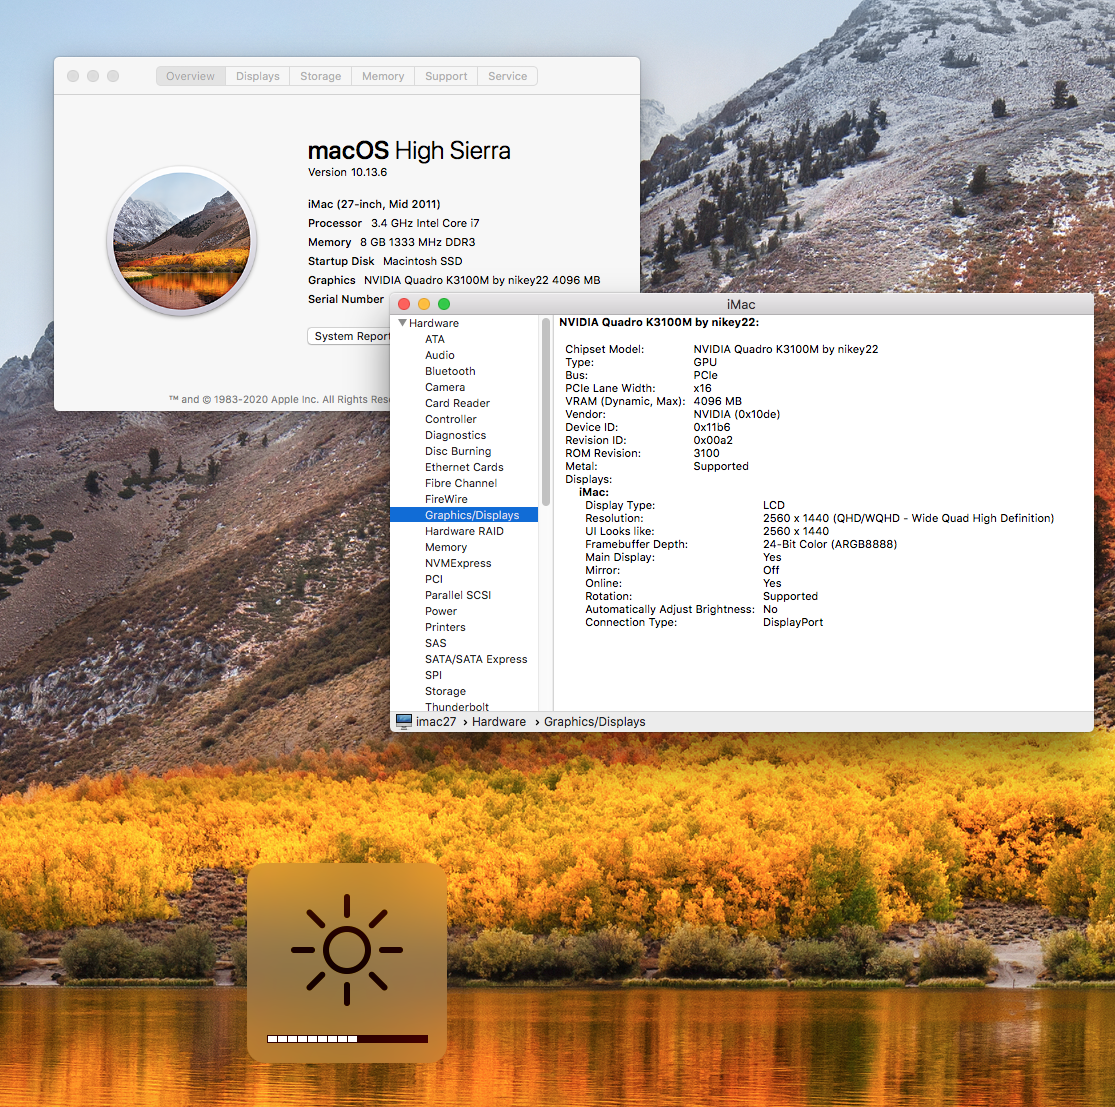Click the System Report button
This screenshot has height=1107, width=1115.
pyautogui.click(x=349, y=336)
